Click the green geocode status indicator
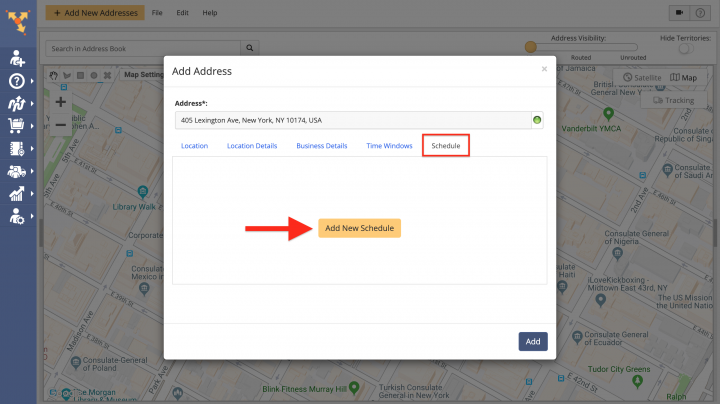 pos(537,120)
